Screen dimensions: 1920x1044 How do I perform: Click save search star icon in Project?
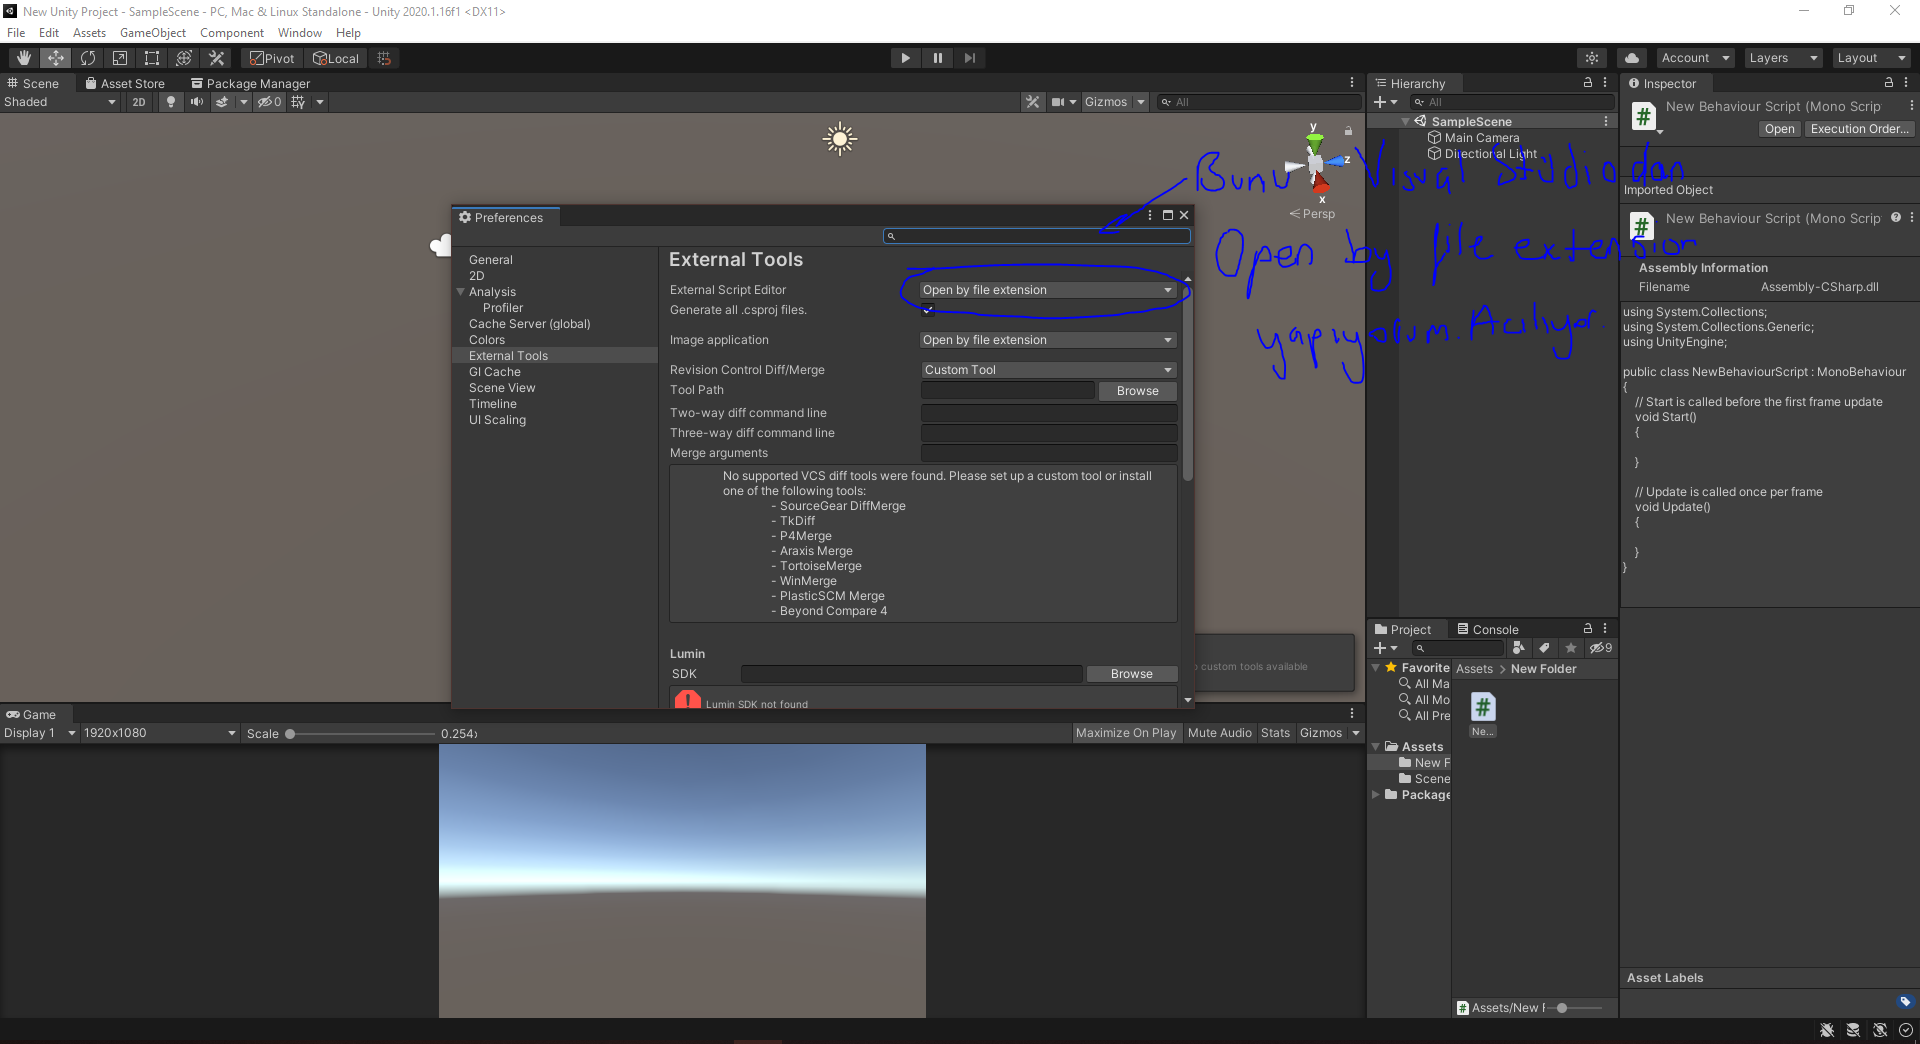coord(1570,648)
